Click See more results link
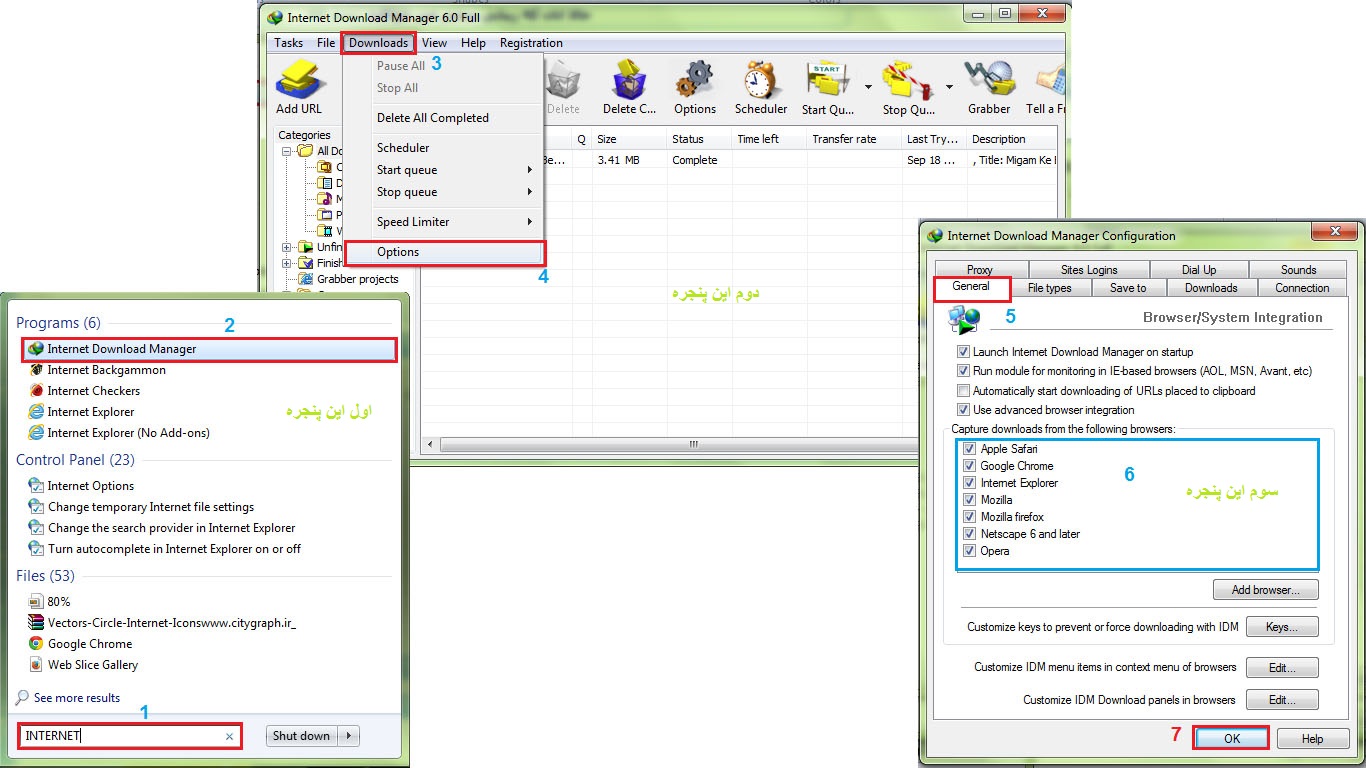The height and width of the screenshot is (768, 1366). tap(77, 698)
